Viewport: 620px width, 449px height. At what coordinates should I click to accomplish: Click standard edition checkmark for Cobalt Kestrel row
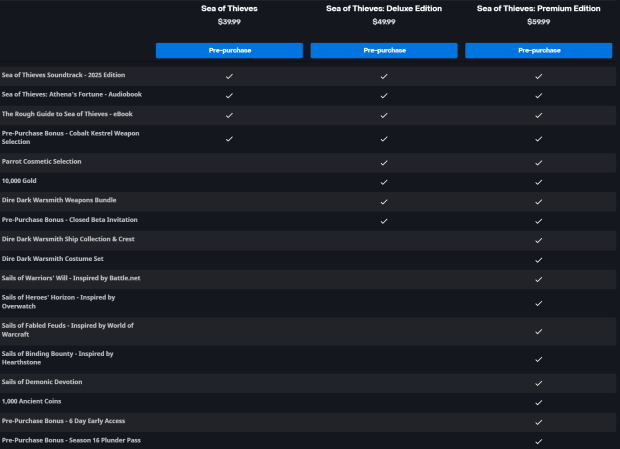click(x=229, y=139)
